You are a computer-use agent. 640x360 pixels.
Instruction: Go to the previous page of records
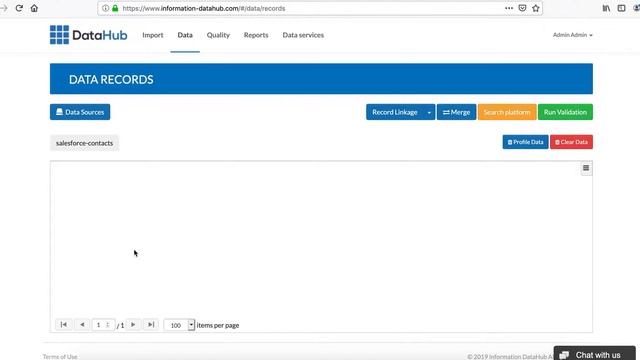pos(82,324)
